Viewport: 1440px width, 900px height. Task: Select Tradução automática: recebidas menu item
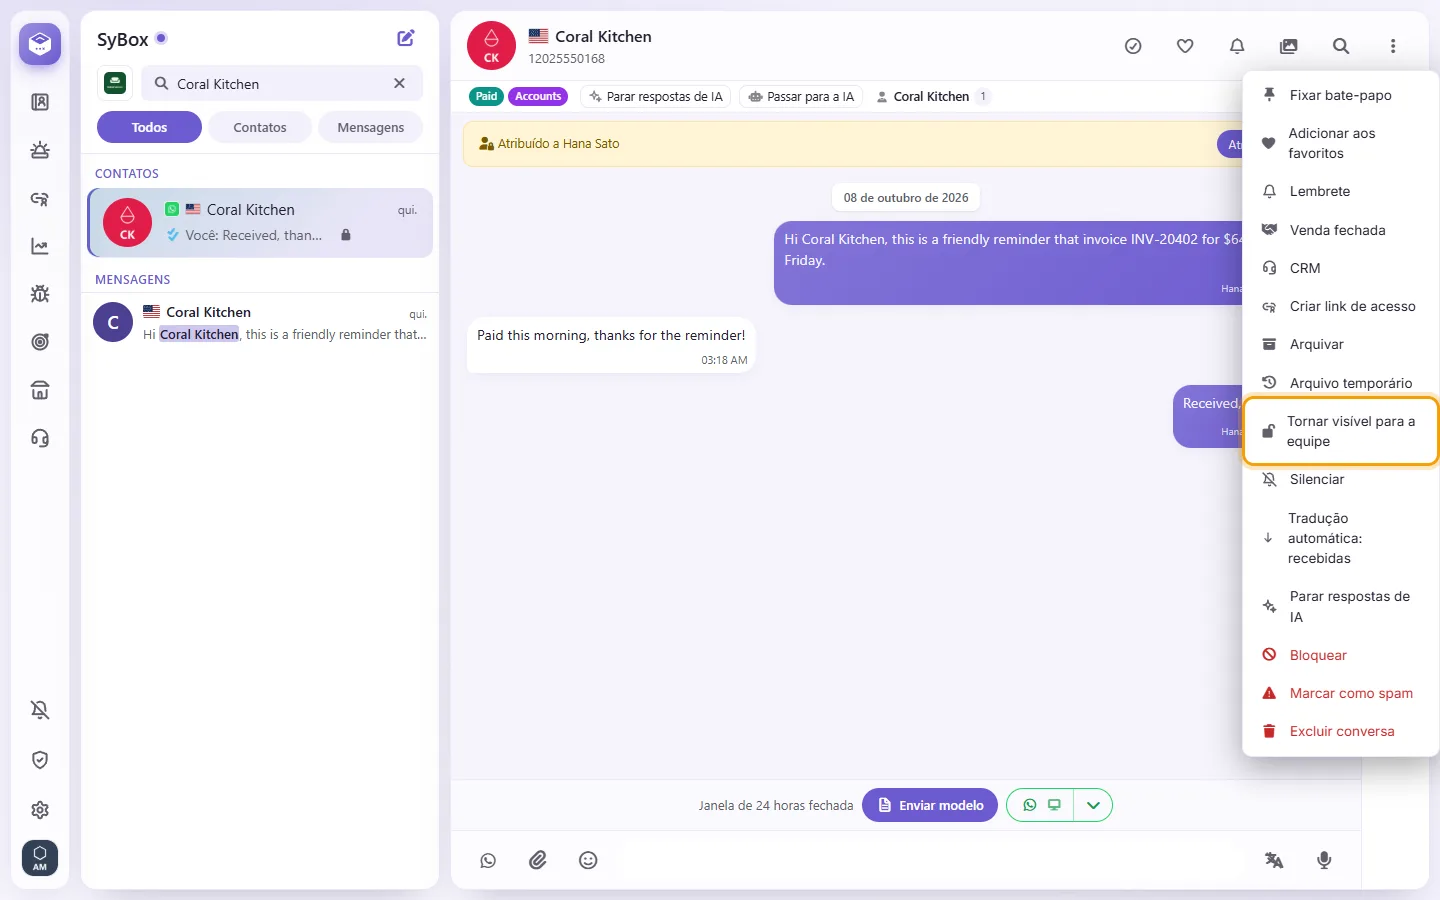pos(1340,538)
